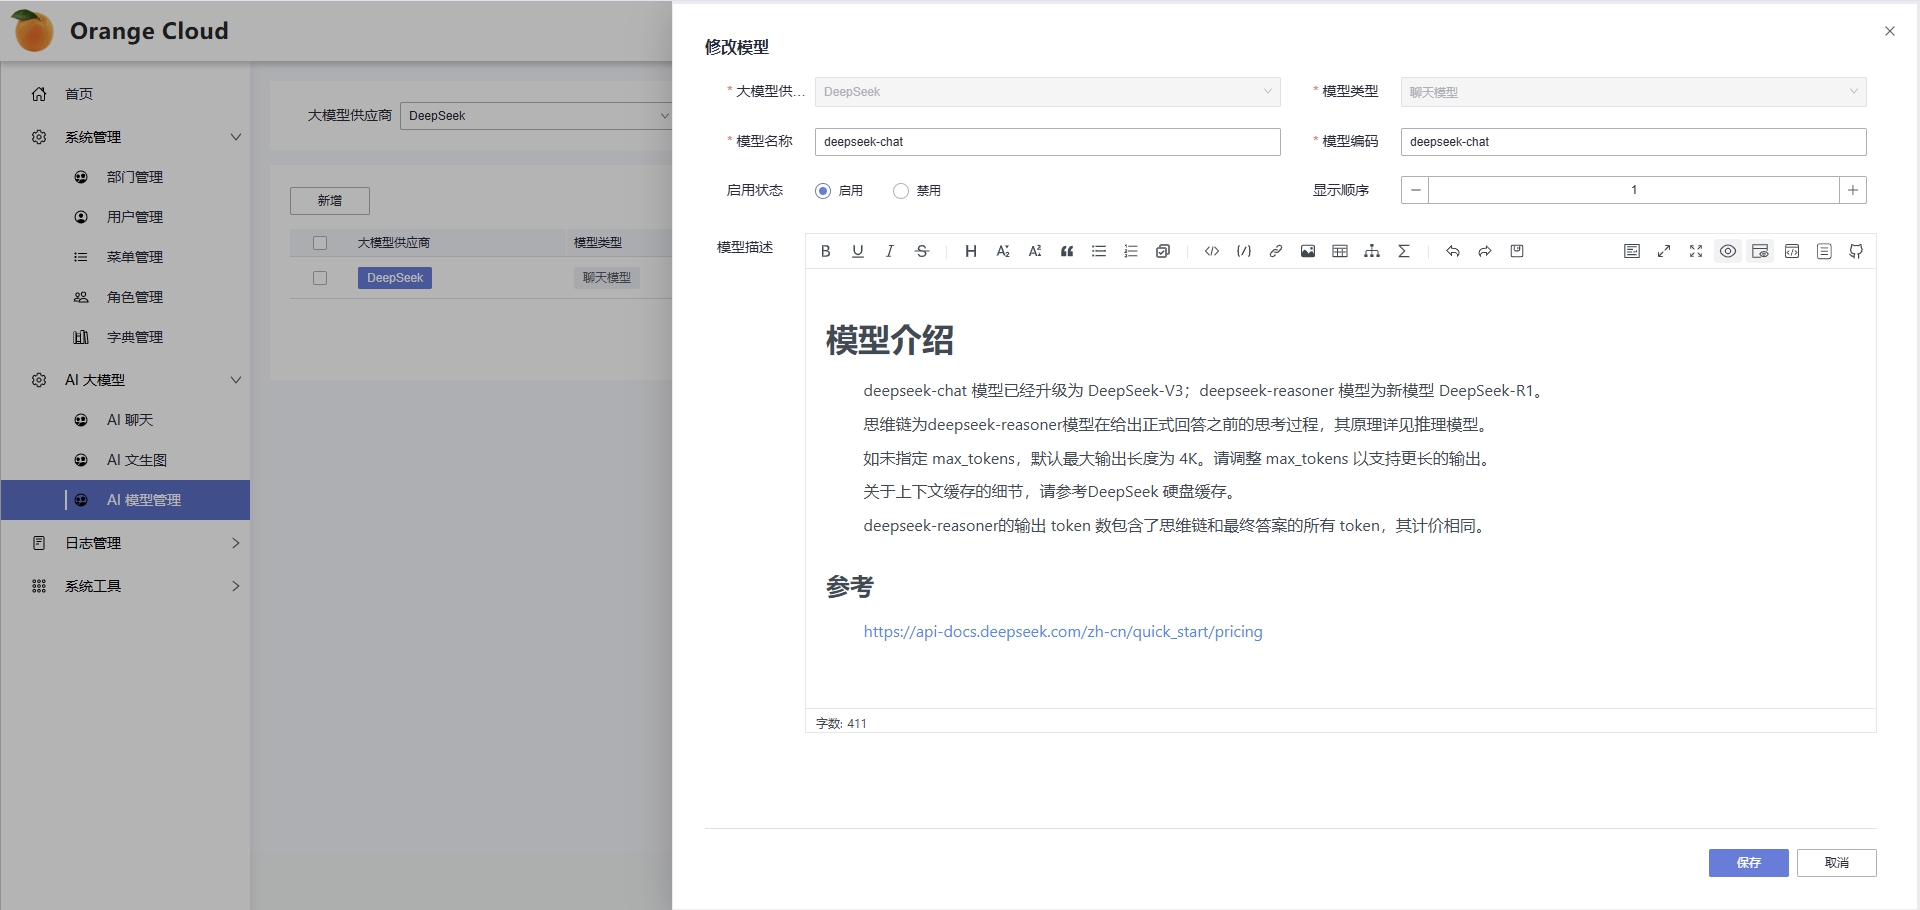Click the DeepSeek tag in table row
The height and width of the screenshot is (910, 1920).
pos(395,278)
